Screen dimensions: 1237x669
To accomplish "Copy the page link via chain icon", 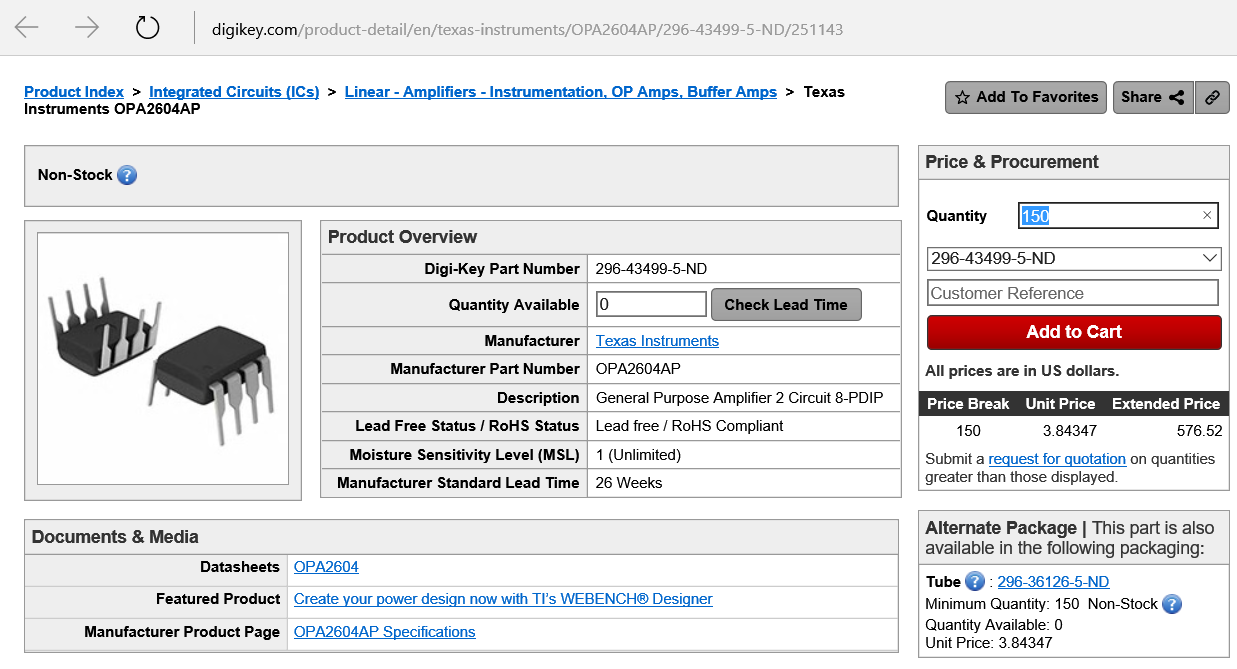I will click(x=1212, y=97).
